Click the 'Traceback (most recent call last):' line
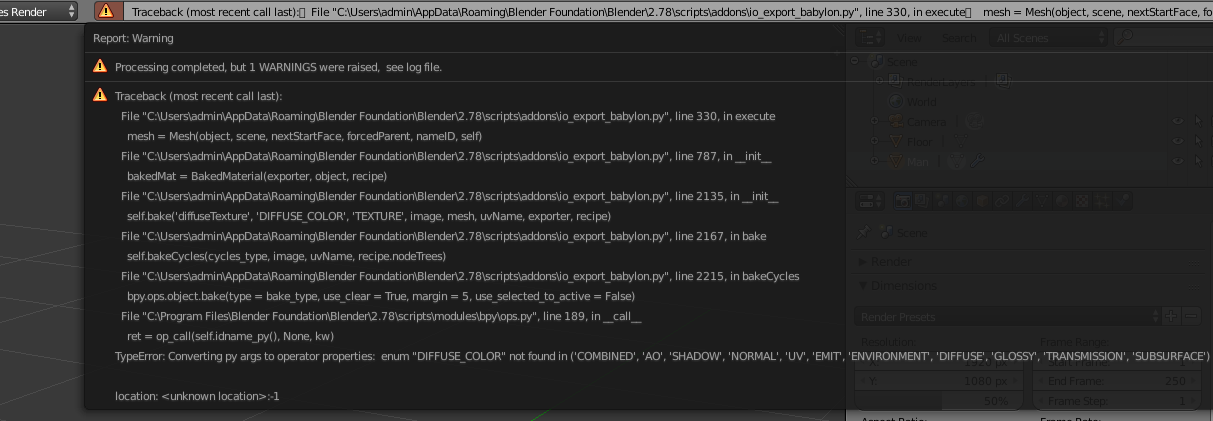Image resolution: width=1213 pixels, height=421 pixels. (199, 96)
